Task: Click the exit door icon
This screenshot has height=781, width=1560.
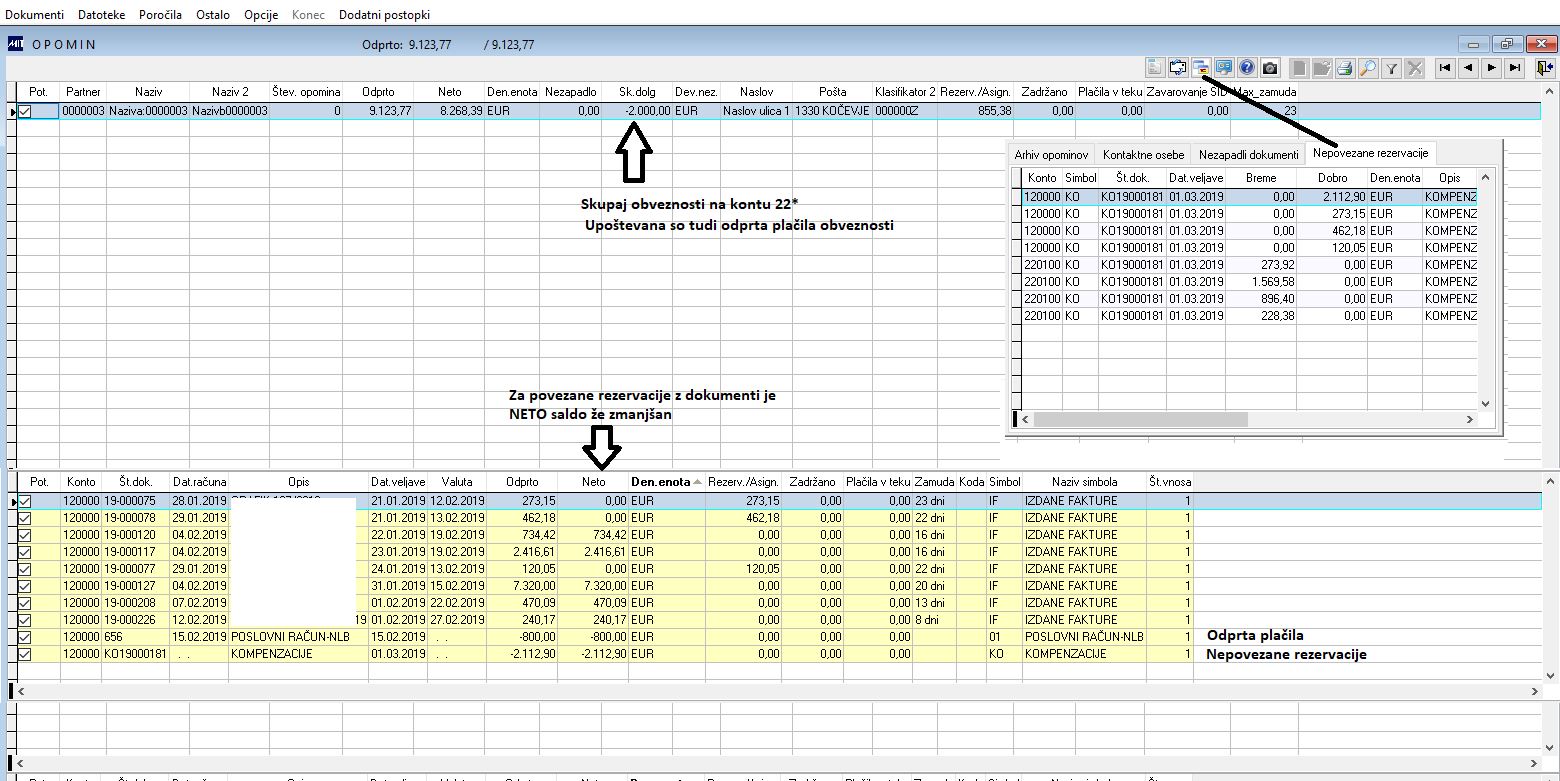Action: click(1545, 67)
